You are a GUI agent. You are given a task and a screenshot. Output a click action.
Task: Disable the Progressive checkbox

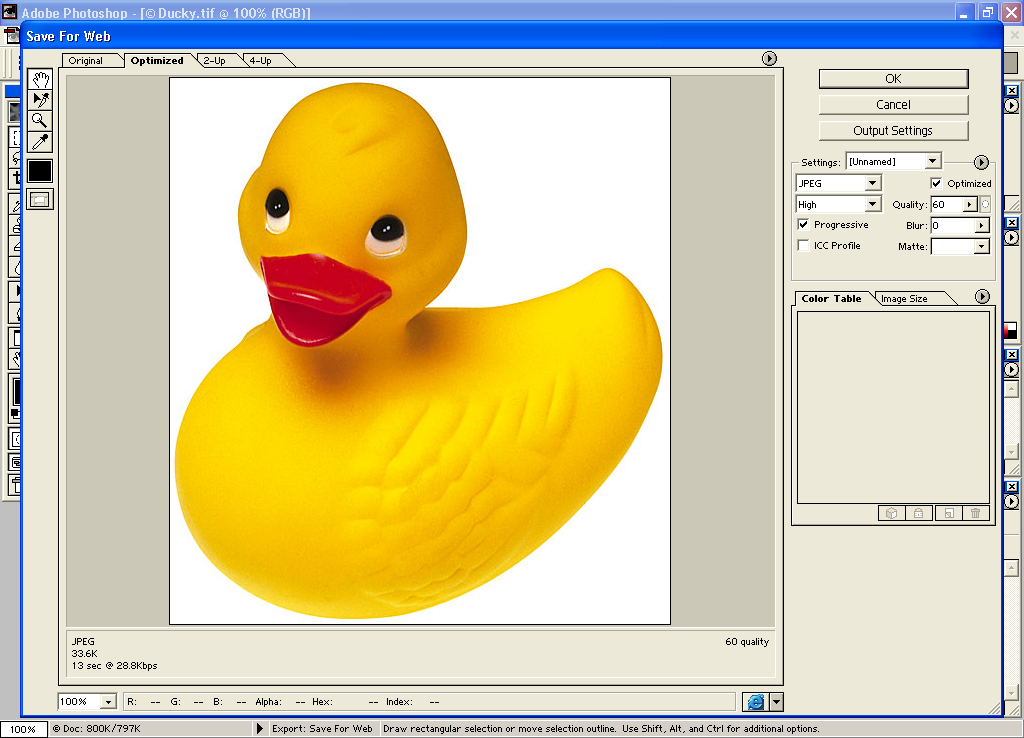pos(803,225)
